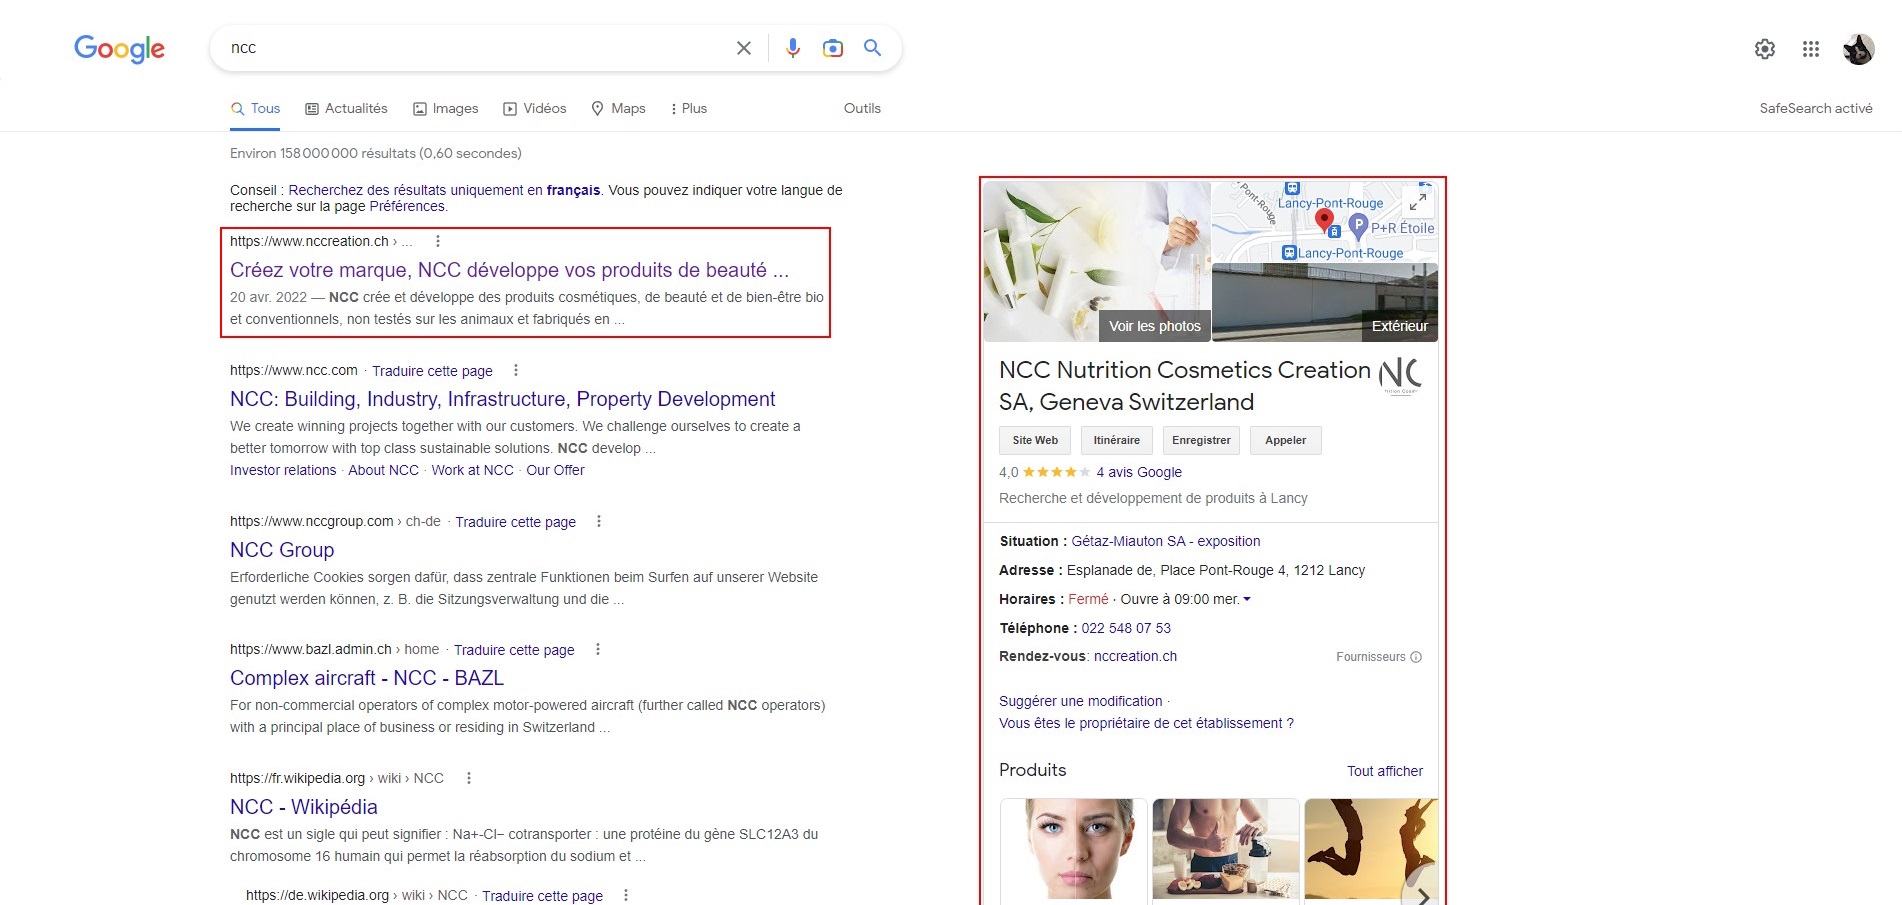
Task: Open the Plus menu
Action: pyautogui.click(x=689, y=108)
